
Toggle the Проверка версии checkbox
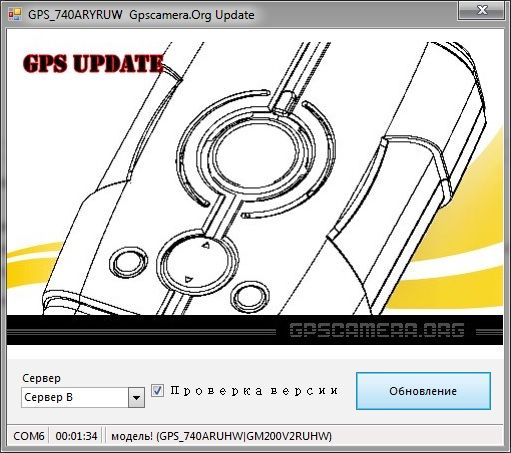coord(157,390)
